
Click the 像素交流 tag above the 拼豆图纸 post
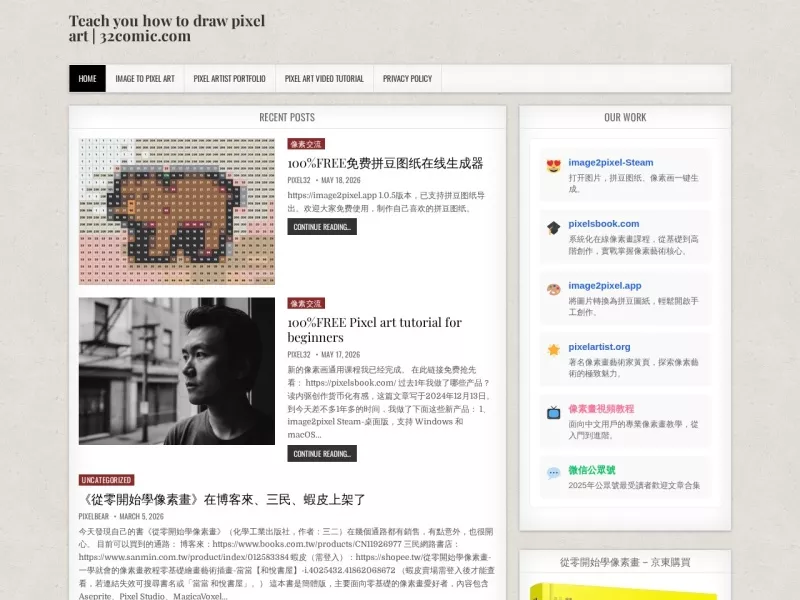306,144
